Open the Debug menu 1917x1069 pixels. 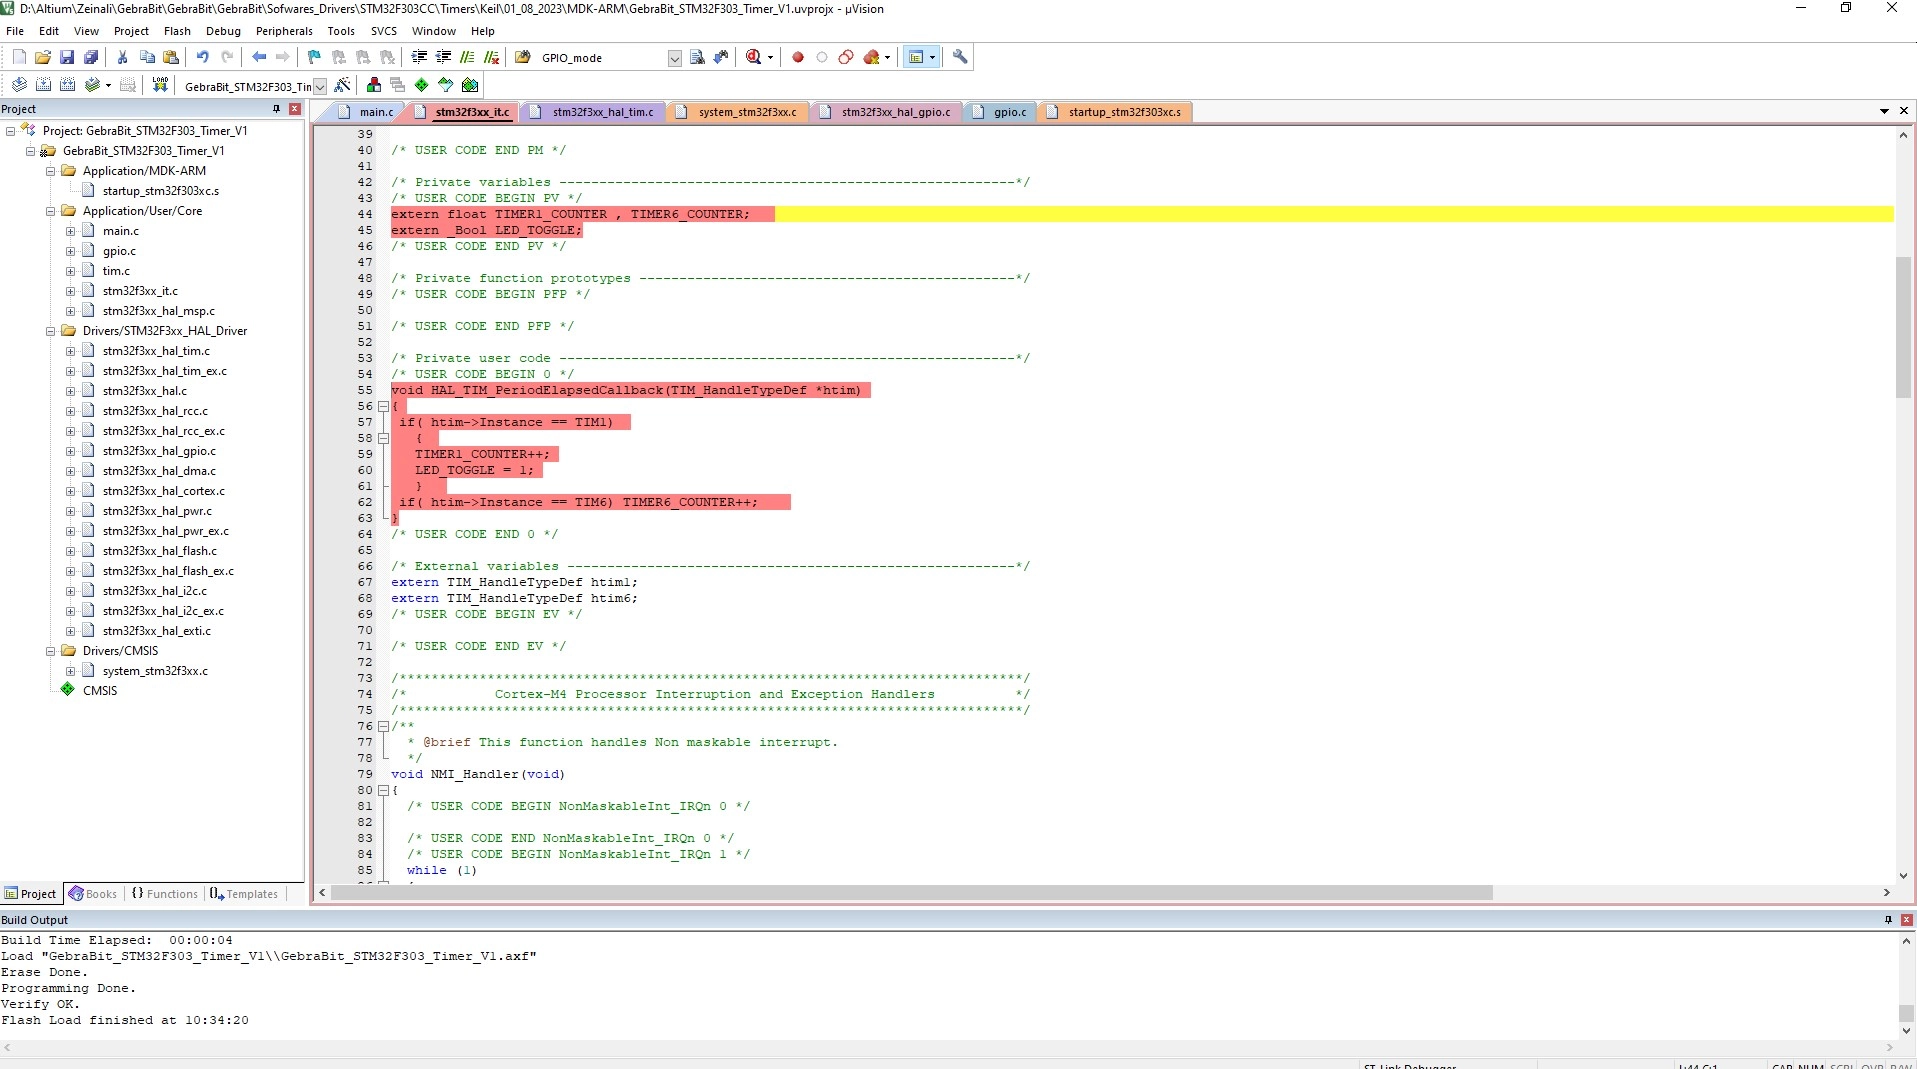click(x=223, y=31)
